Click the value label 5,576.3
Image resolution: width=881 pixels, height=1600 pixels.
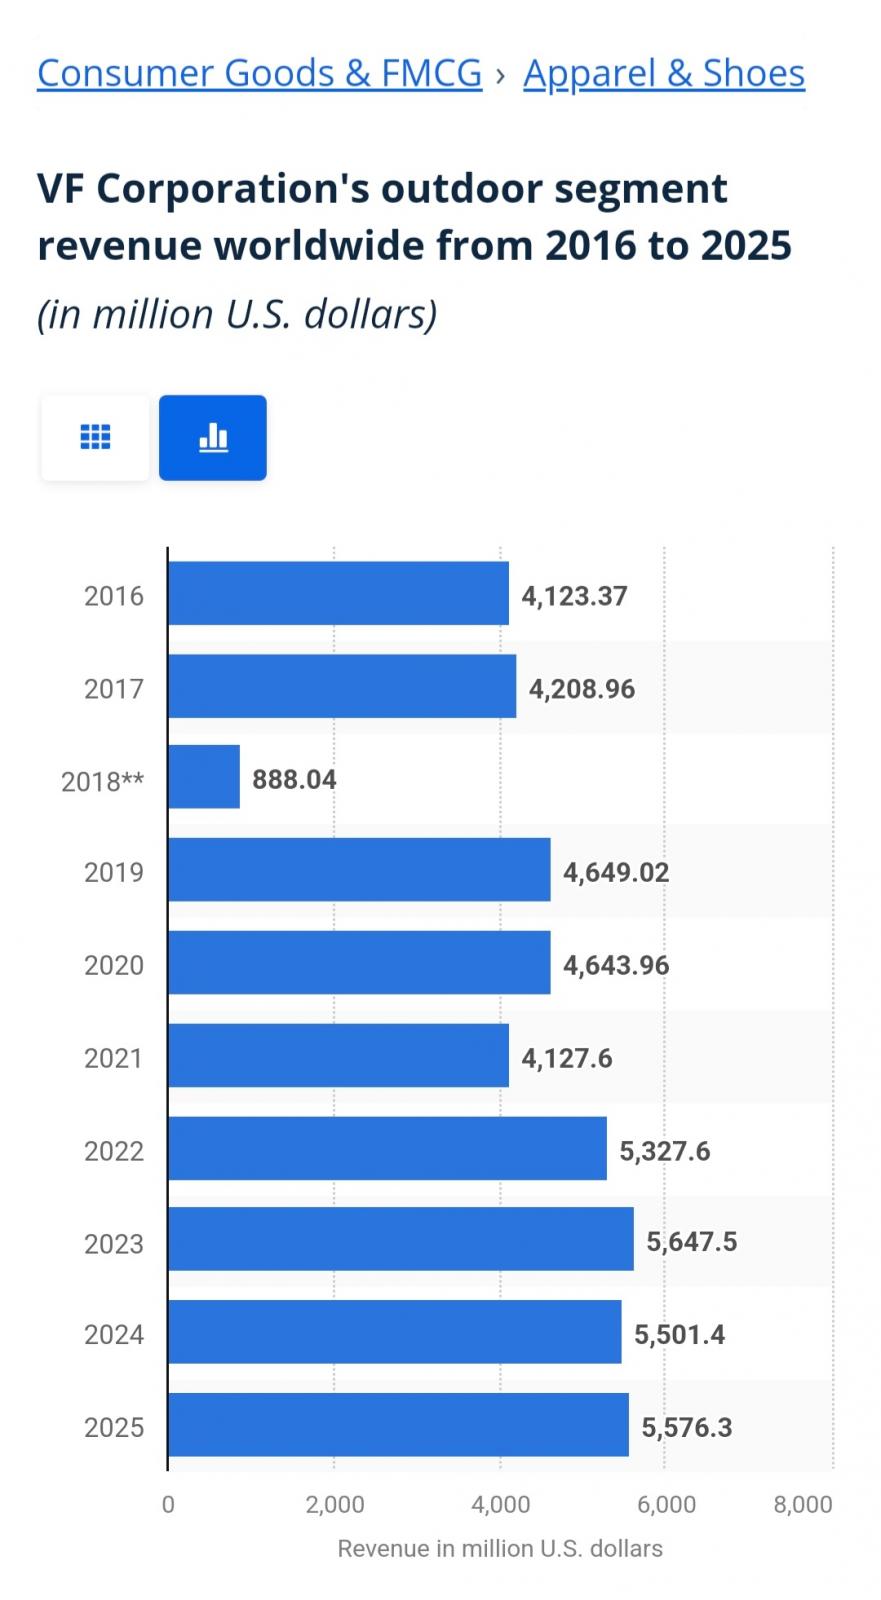point(687,1427)
